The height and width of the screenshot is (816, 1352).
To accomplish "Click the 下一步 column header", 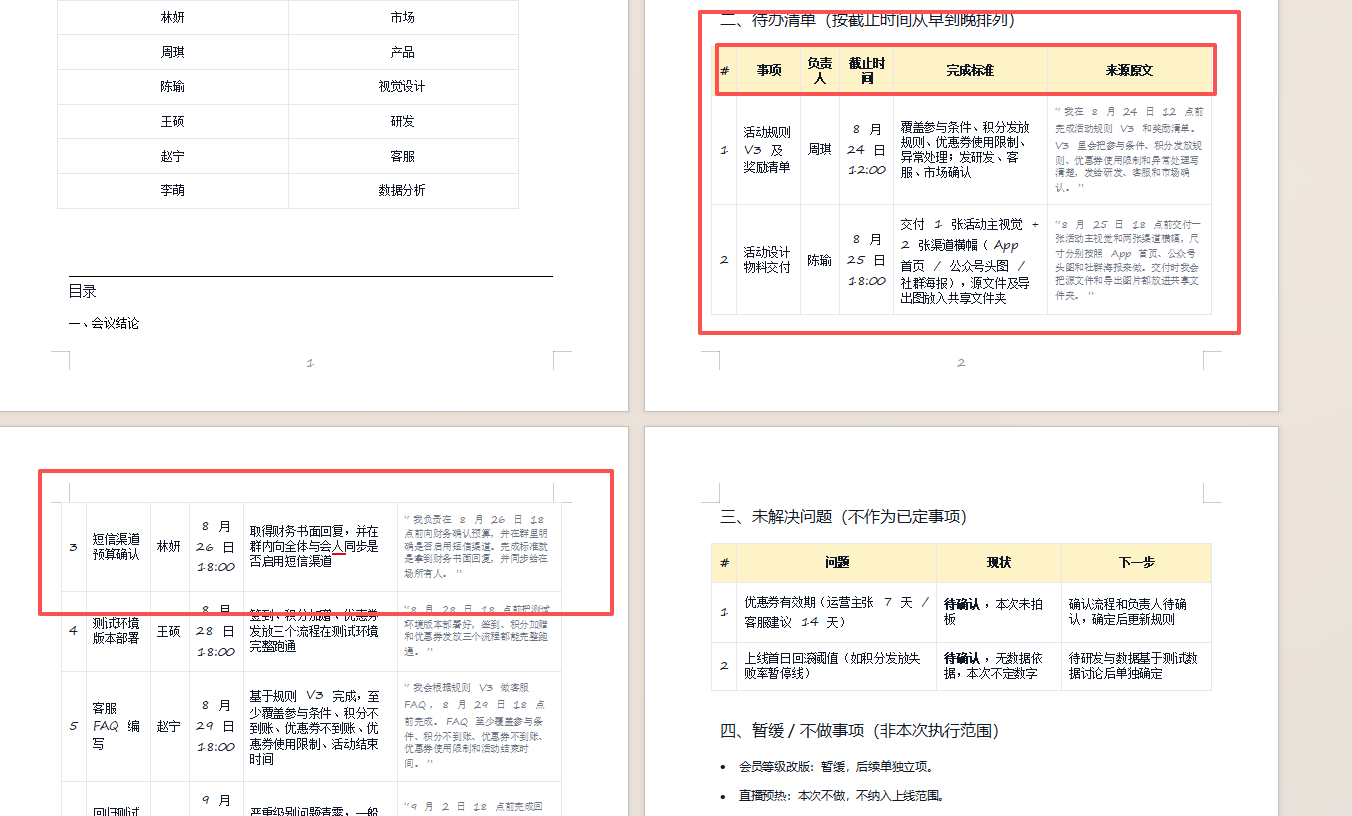I will (x=1136, y=563).
